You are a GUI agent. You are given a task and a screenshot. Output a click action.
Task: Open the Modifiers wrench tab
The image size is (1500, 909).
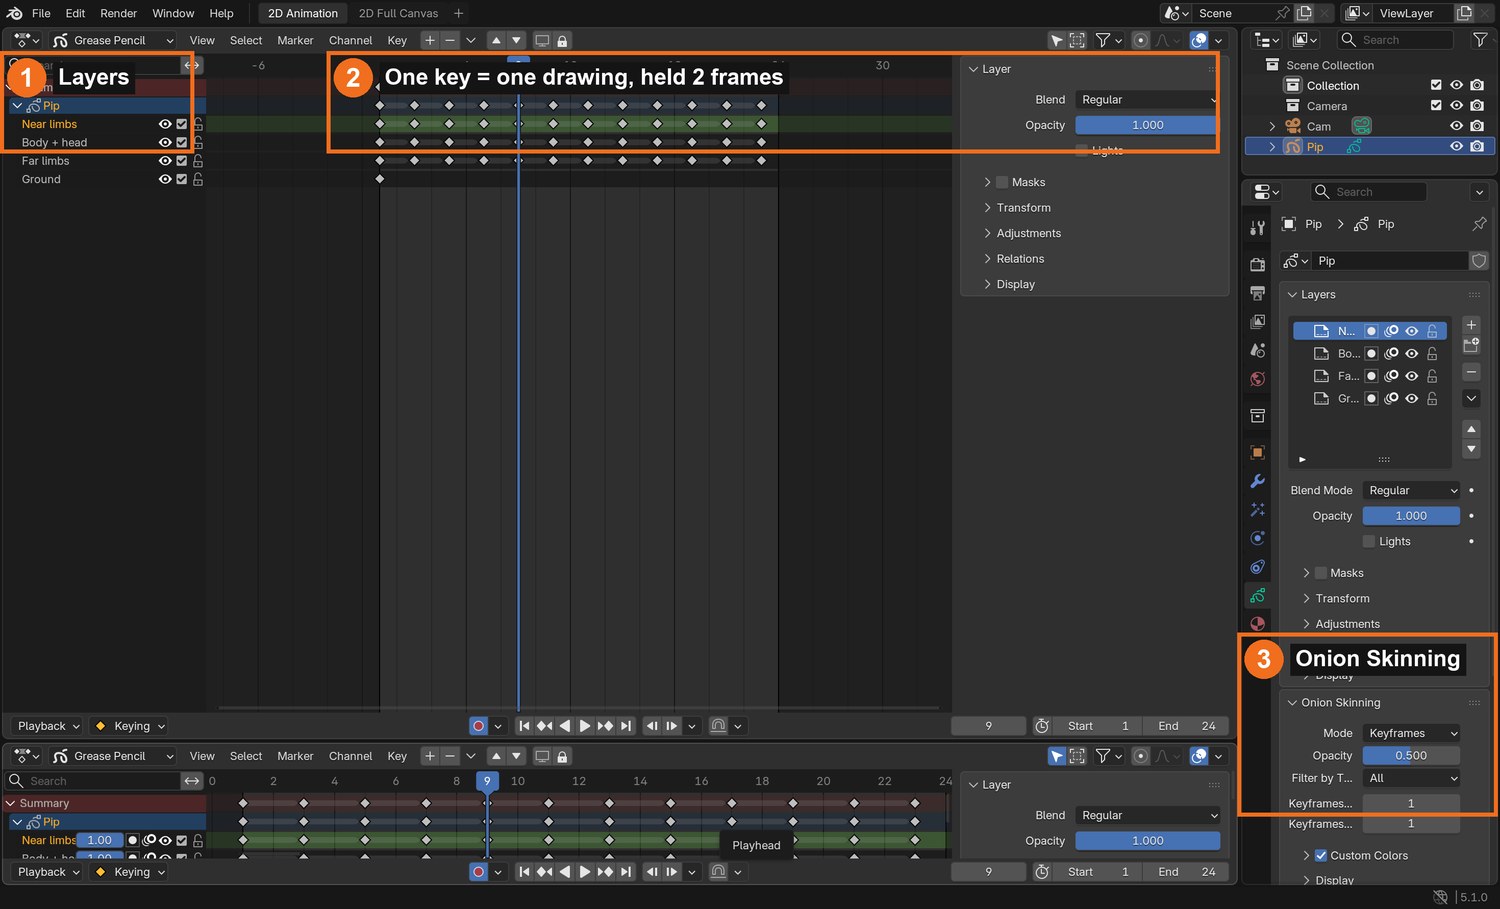[x=1258, y=481]
